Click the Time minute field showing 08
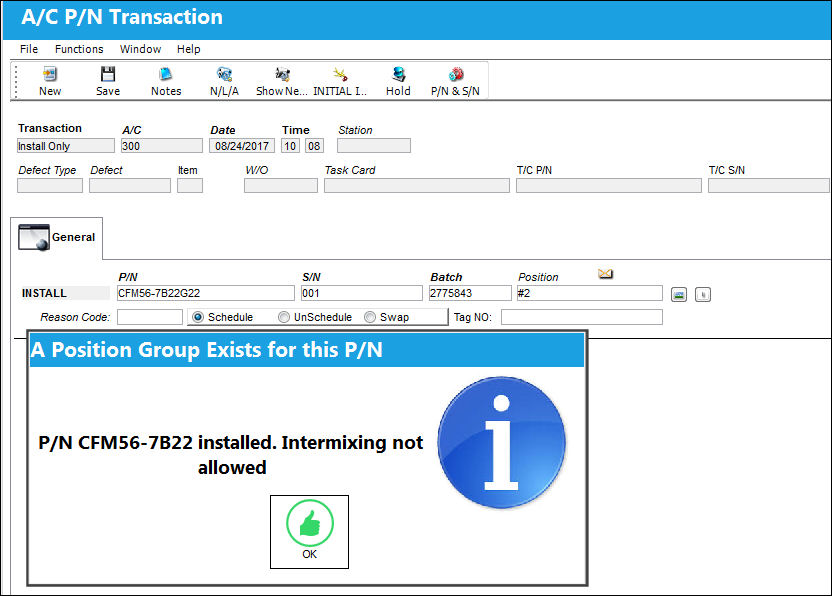Screen dimensions: 832x596 [314, 146]
